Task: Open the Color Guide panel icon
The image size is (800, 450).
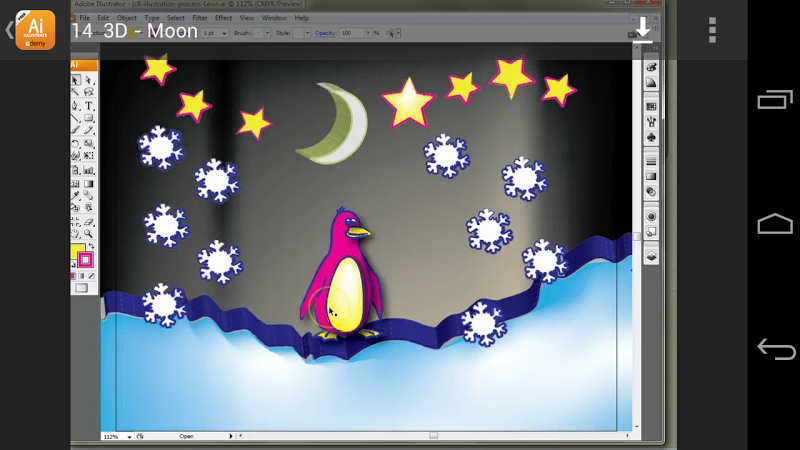Action: coord(651,83)
